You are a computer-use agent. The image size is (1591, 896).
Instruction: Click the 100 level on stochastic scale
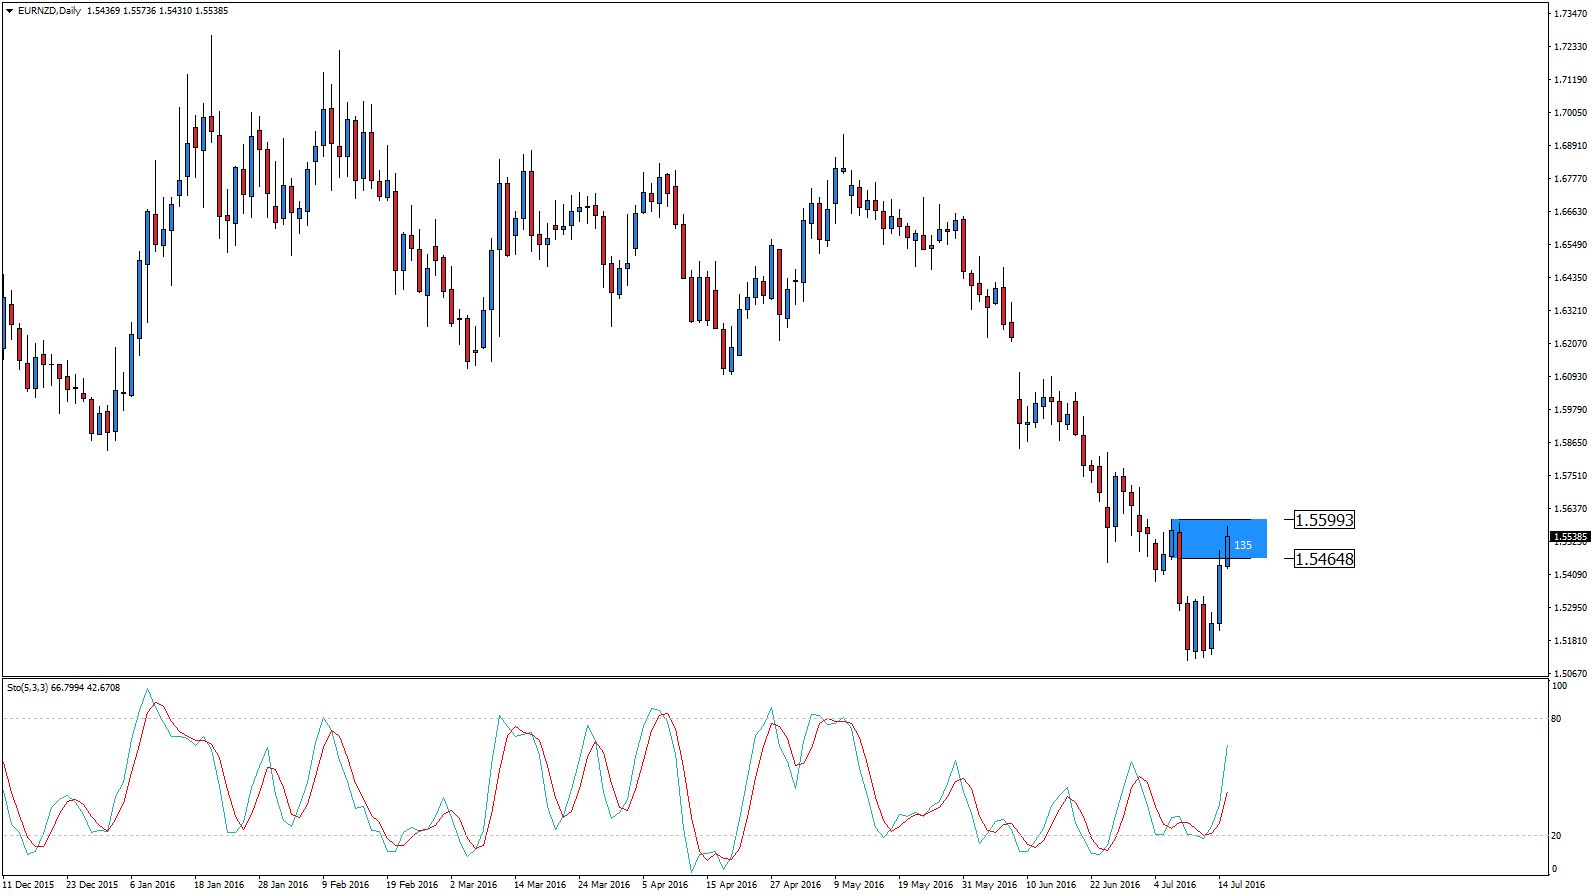click(x=1558, y=686)
